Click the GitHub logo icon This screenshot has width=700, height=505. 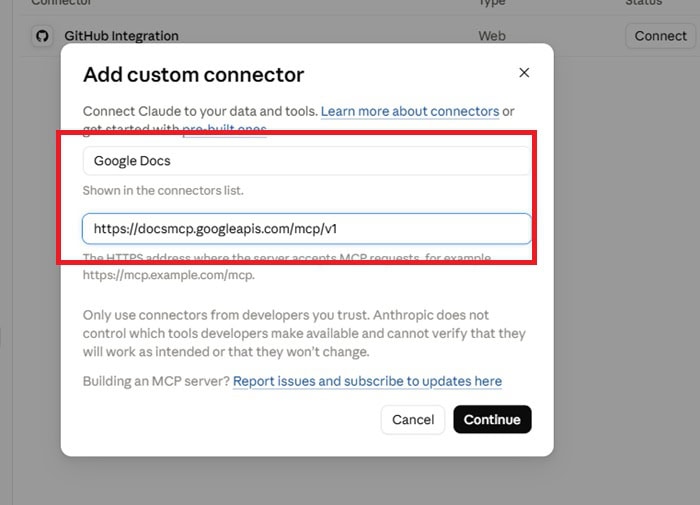(x=42, y=36)
